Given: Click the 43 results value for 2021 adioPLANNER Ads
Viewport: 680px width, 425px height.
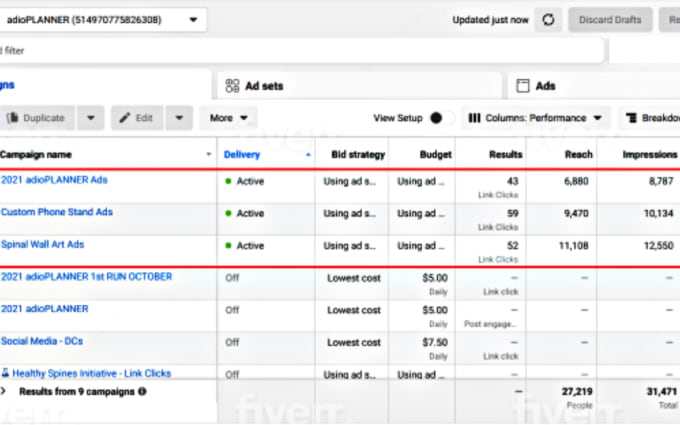Looking at the screenshot, I should [513, 181].
